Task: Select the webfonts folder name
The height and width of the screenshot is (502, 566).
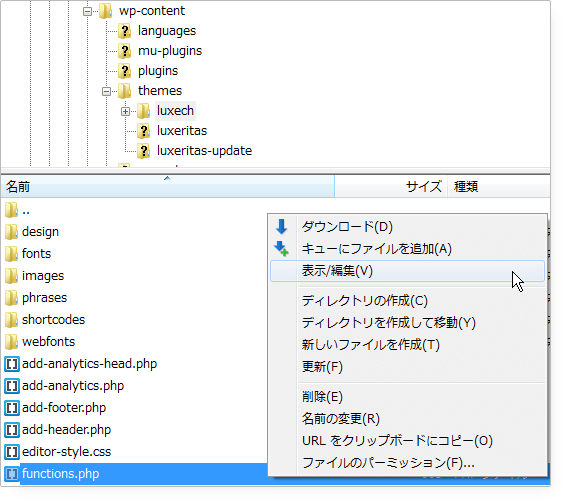Action: click(49, 342)
